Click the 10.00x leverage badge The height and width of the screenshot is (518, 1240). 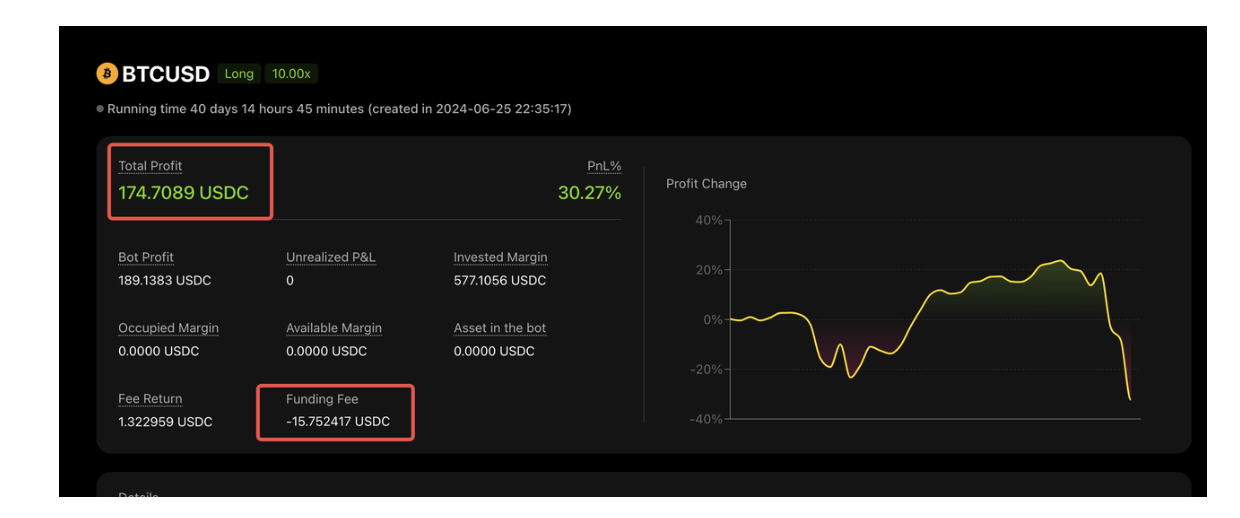(291, 74)
